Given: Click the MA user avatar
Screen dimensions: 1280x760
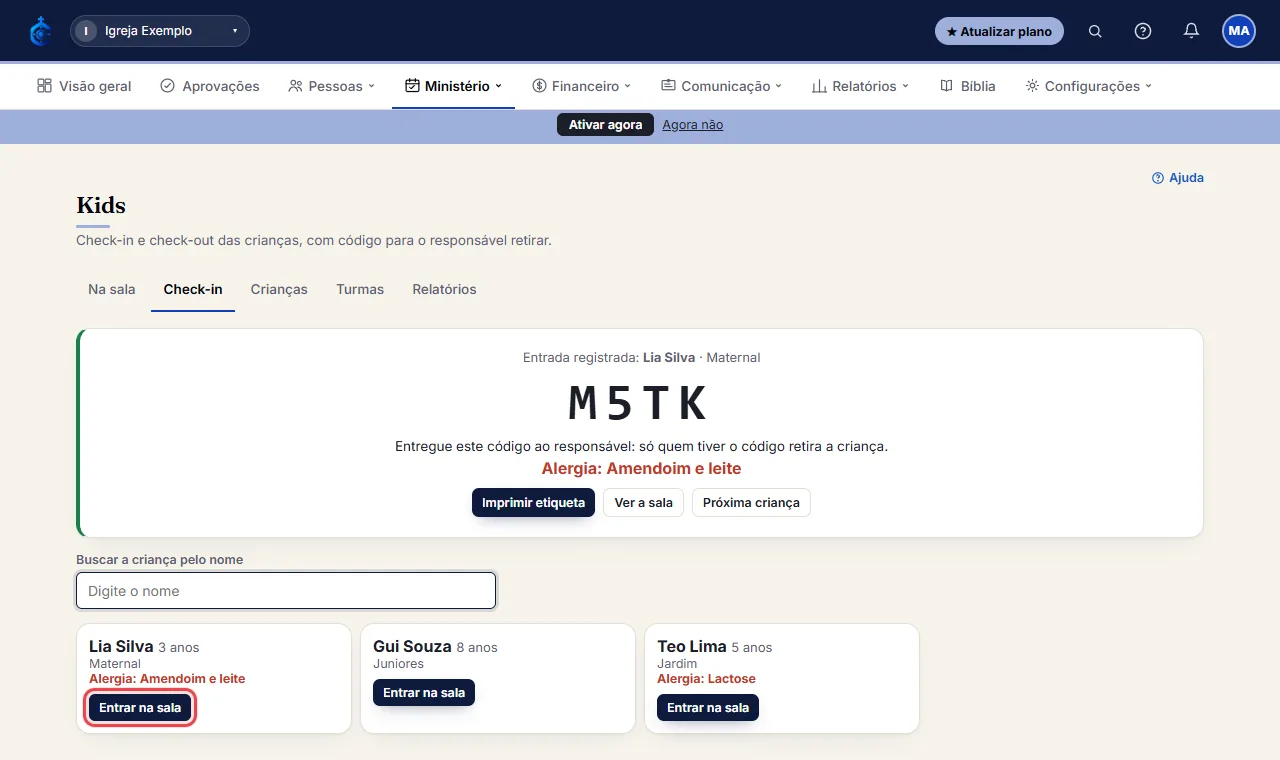Looking at the screenshot, I should [x=1239, y=31].
